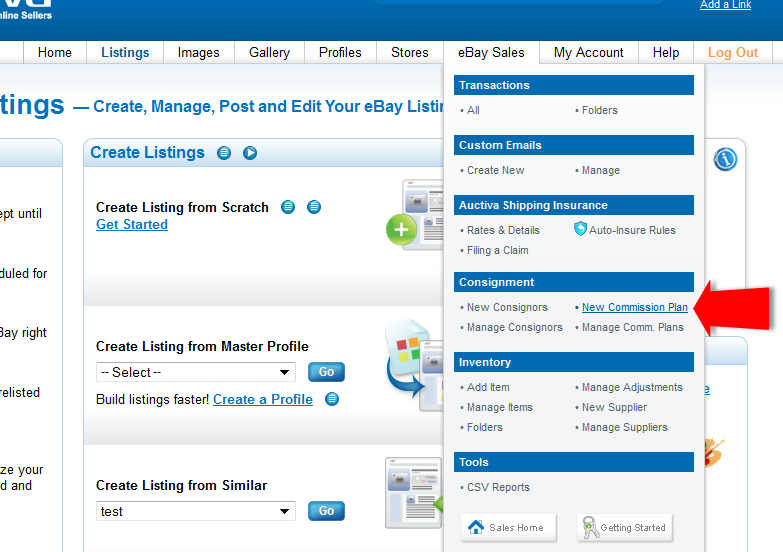Open Manage Comm. Plans
Screen dimensions: 783x552
point(633,327)
